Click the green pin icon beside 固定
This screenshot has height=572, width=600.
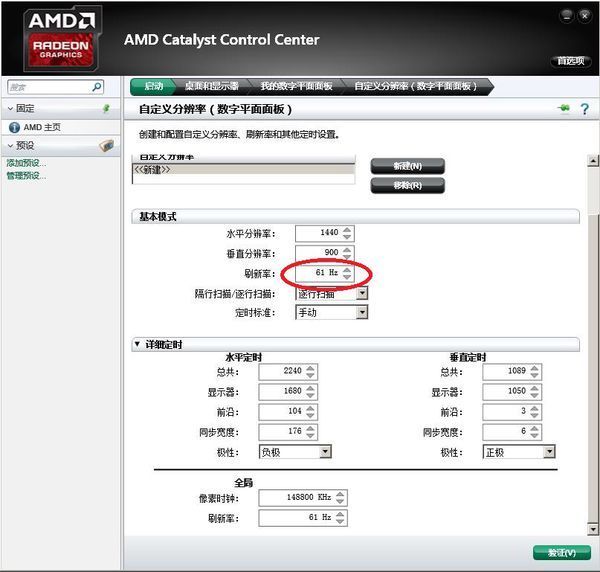pyautogui.click(x=106, y=109)
